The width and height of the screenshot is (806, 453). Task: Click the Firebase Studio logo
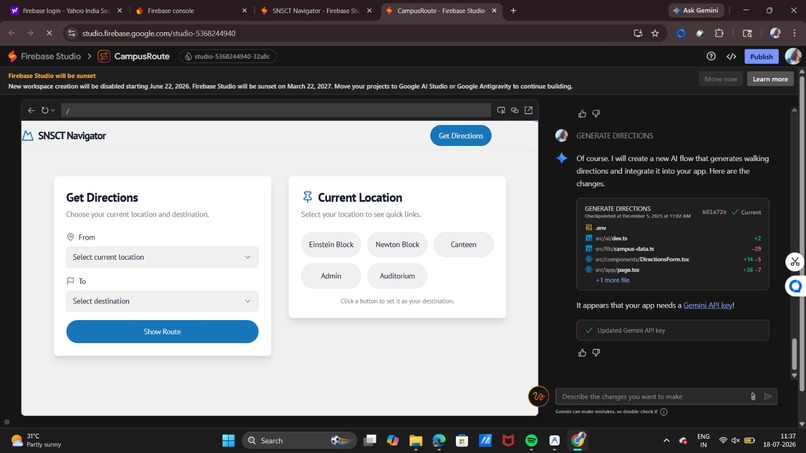click(x=13, y=56)
